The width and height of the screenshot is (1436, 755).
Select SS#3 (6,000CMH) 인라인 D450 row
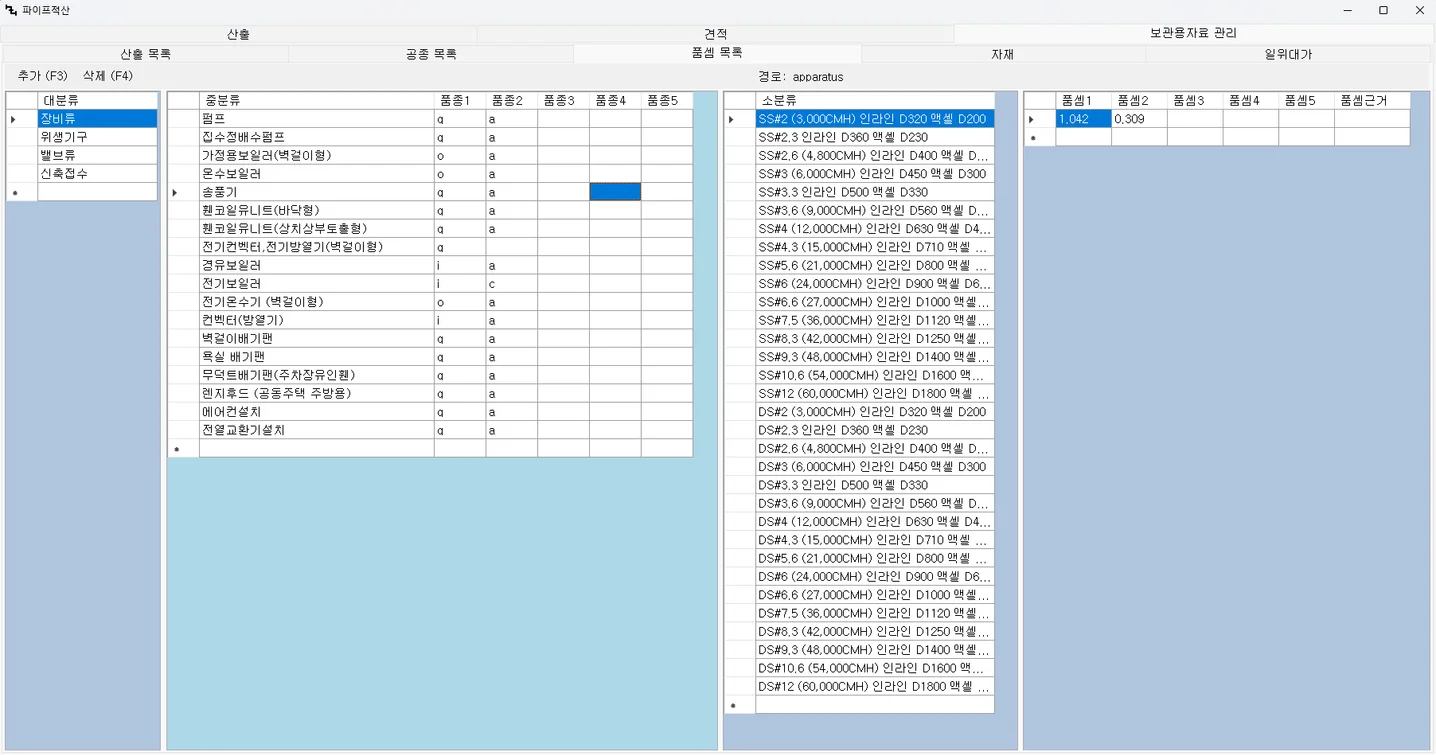[x=874, y=174]
